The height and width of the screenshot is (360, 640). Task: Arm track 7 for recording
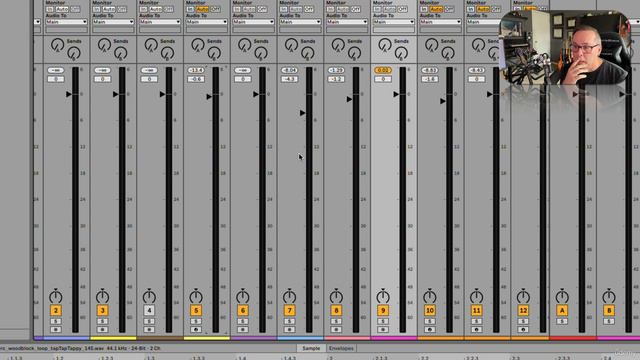(289, 329)
